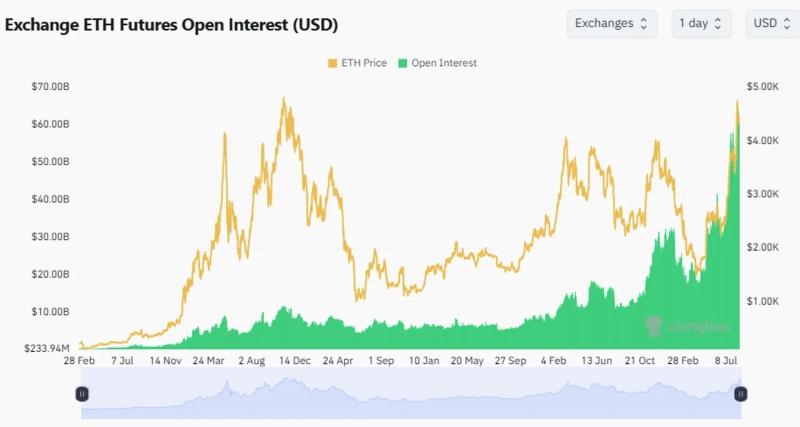The image size is (800, 427).
Task: Click the $70.00B label on left axis
Action: click(x=50, y=87)
